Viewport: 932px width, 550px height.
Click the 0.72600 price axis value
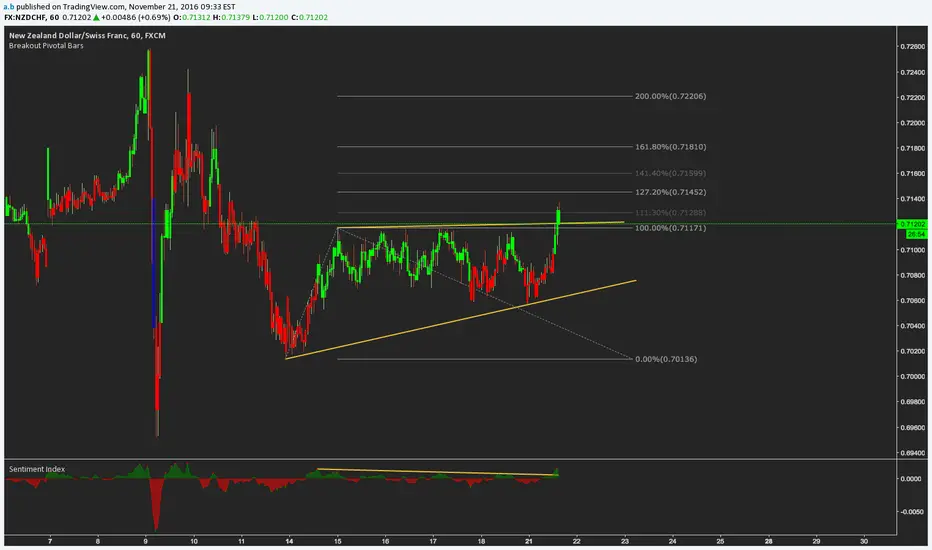912,46
